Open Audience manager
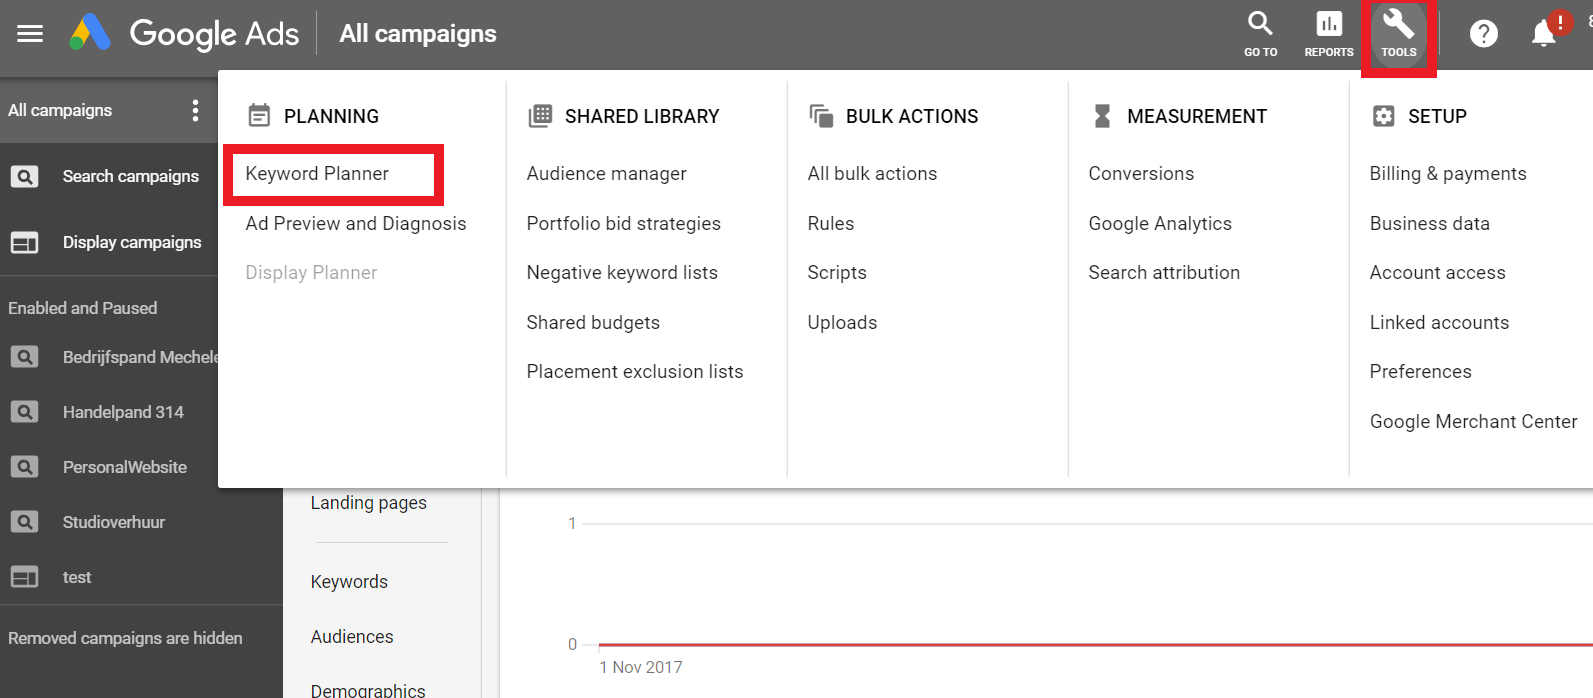The image size is (1593, 698). click(606, 174)
